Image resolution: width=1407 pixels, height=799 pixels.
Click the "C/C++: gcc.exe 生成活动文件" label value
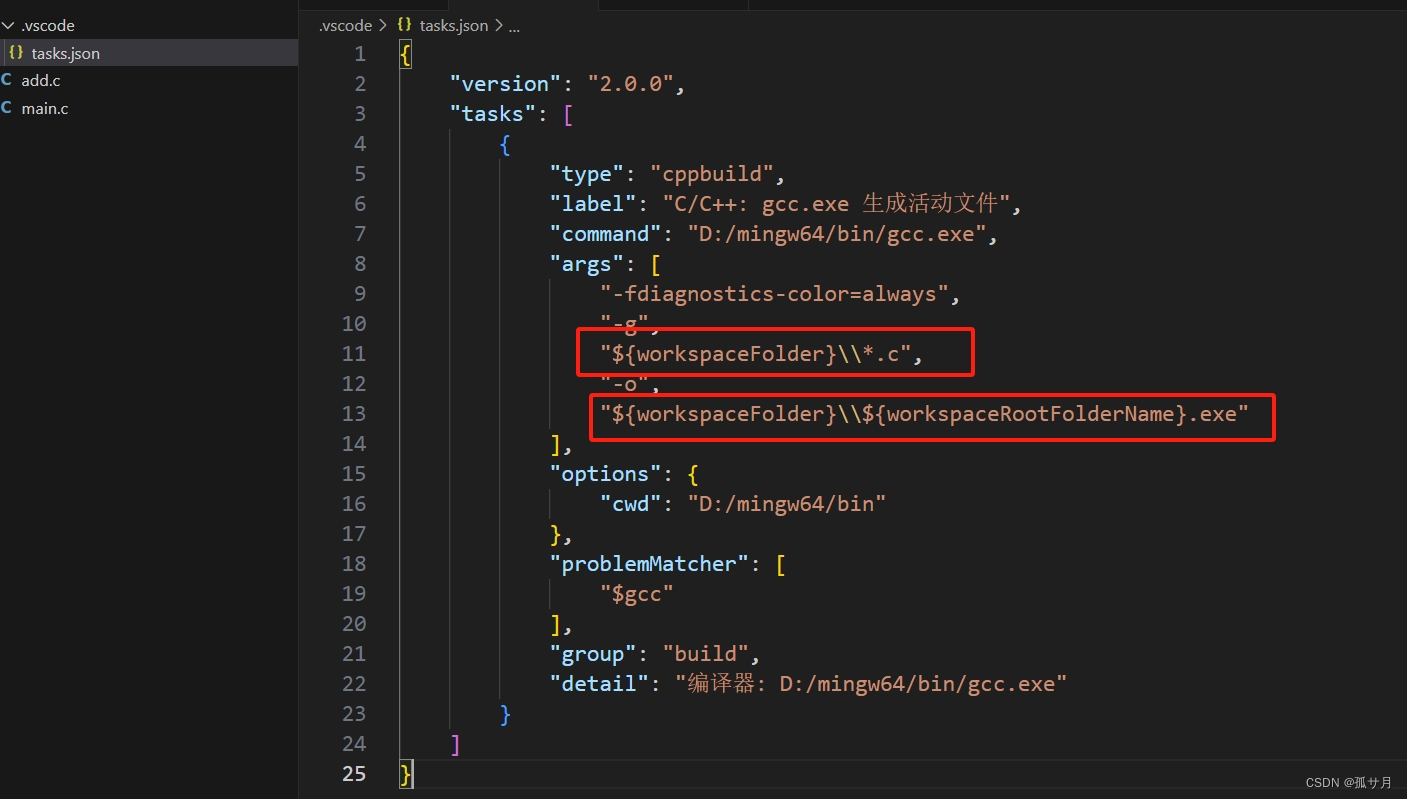pos(836,204)
